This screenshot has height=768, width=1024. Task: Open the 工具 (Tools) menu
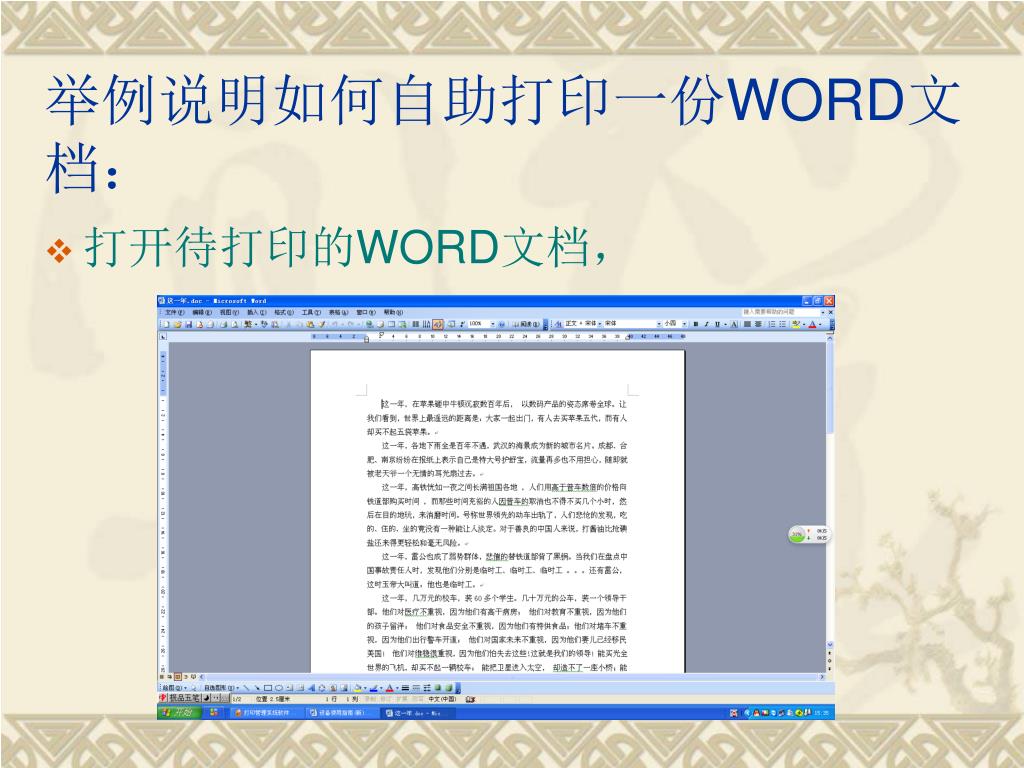pyautogui.click(x=311, y=312)
